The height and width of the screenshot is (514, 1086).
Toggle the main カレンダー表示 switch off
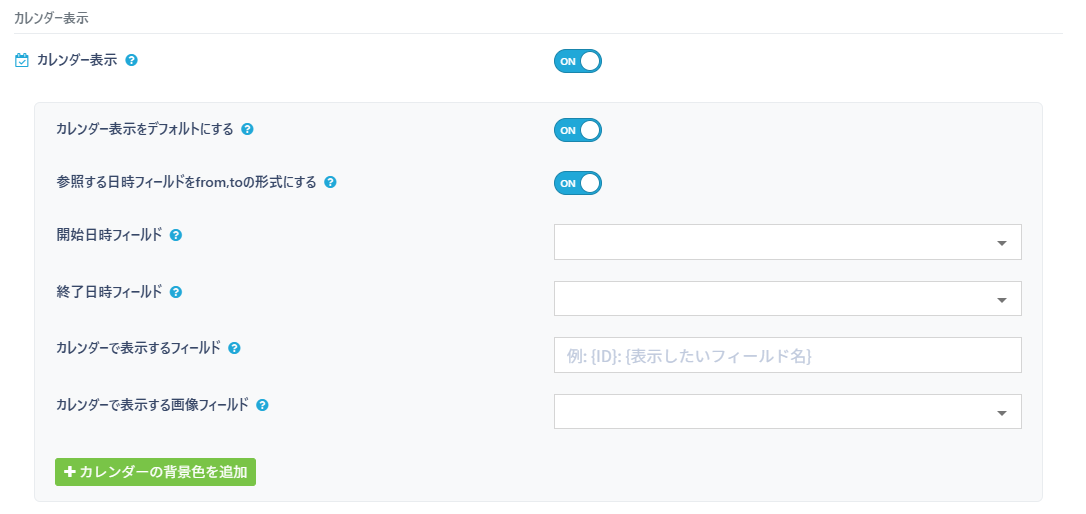point(577,62)
